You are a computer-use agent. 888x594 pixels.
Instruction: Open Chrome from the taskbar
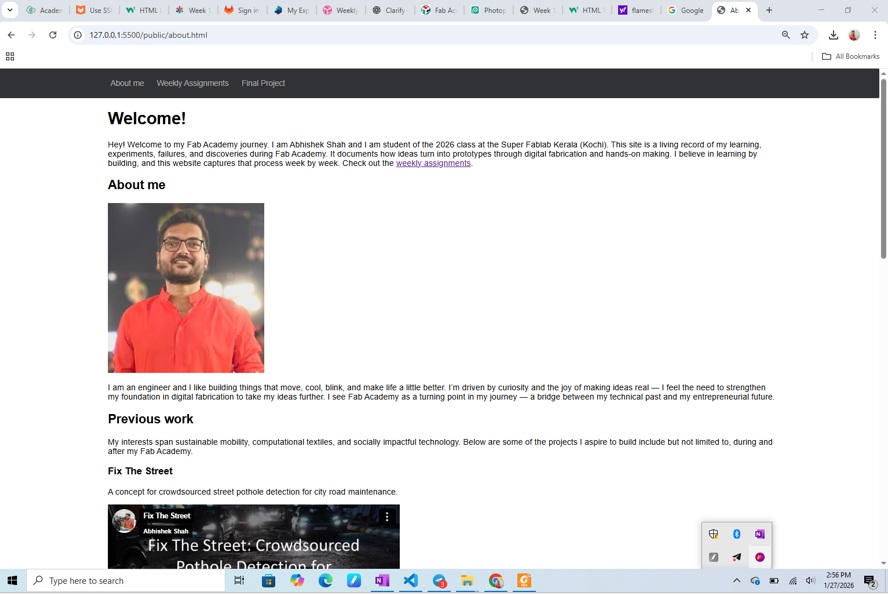(x=496, y=580)
